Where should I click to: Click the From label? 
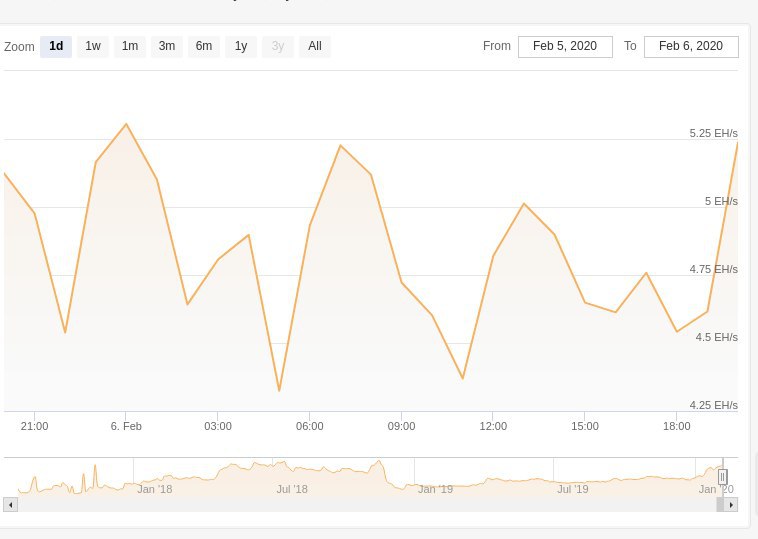(496, 46)
